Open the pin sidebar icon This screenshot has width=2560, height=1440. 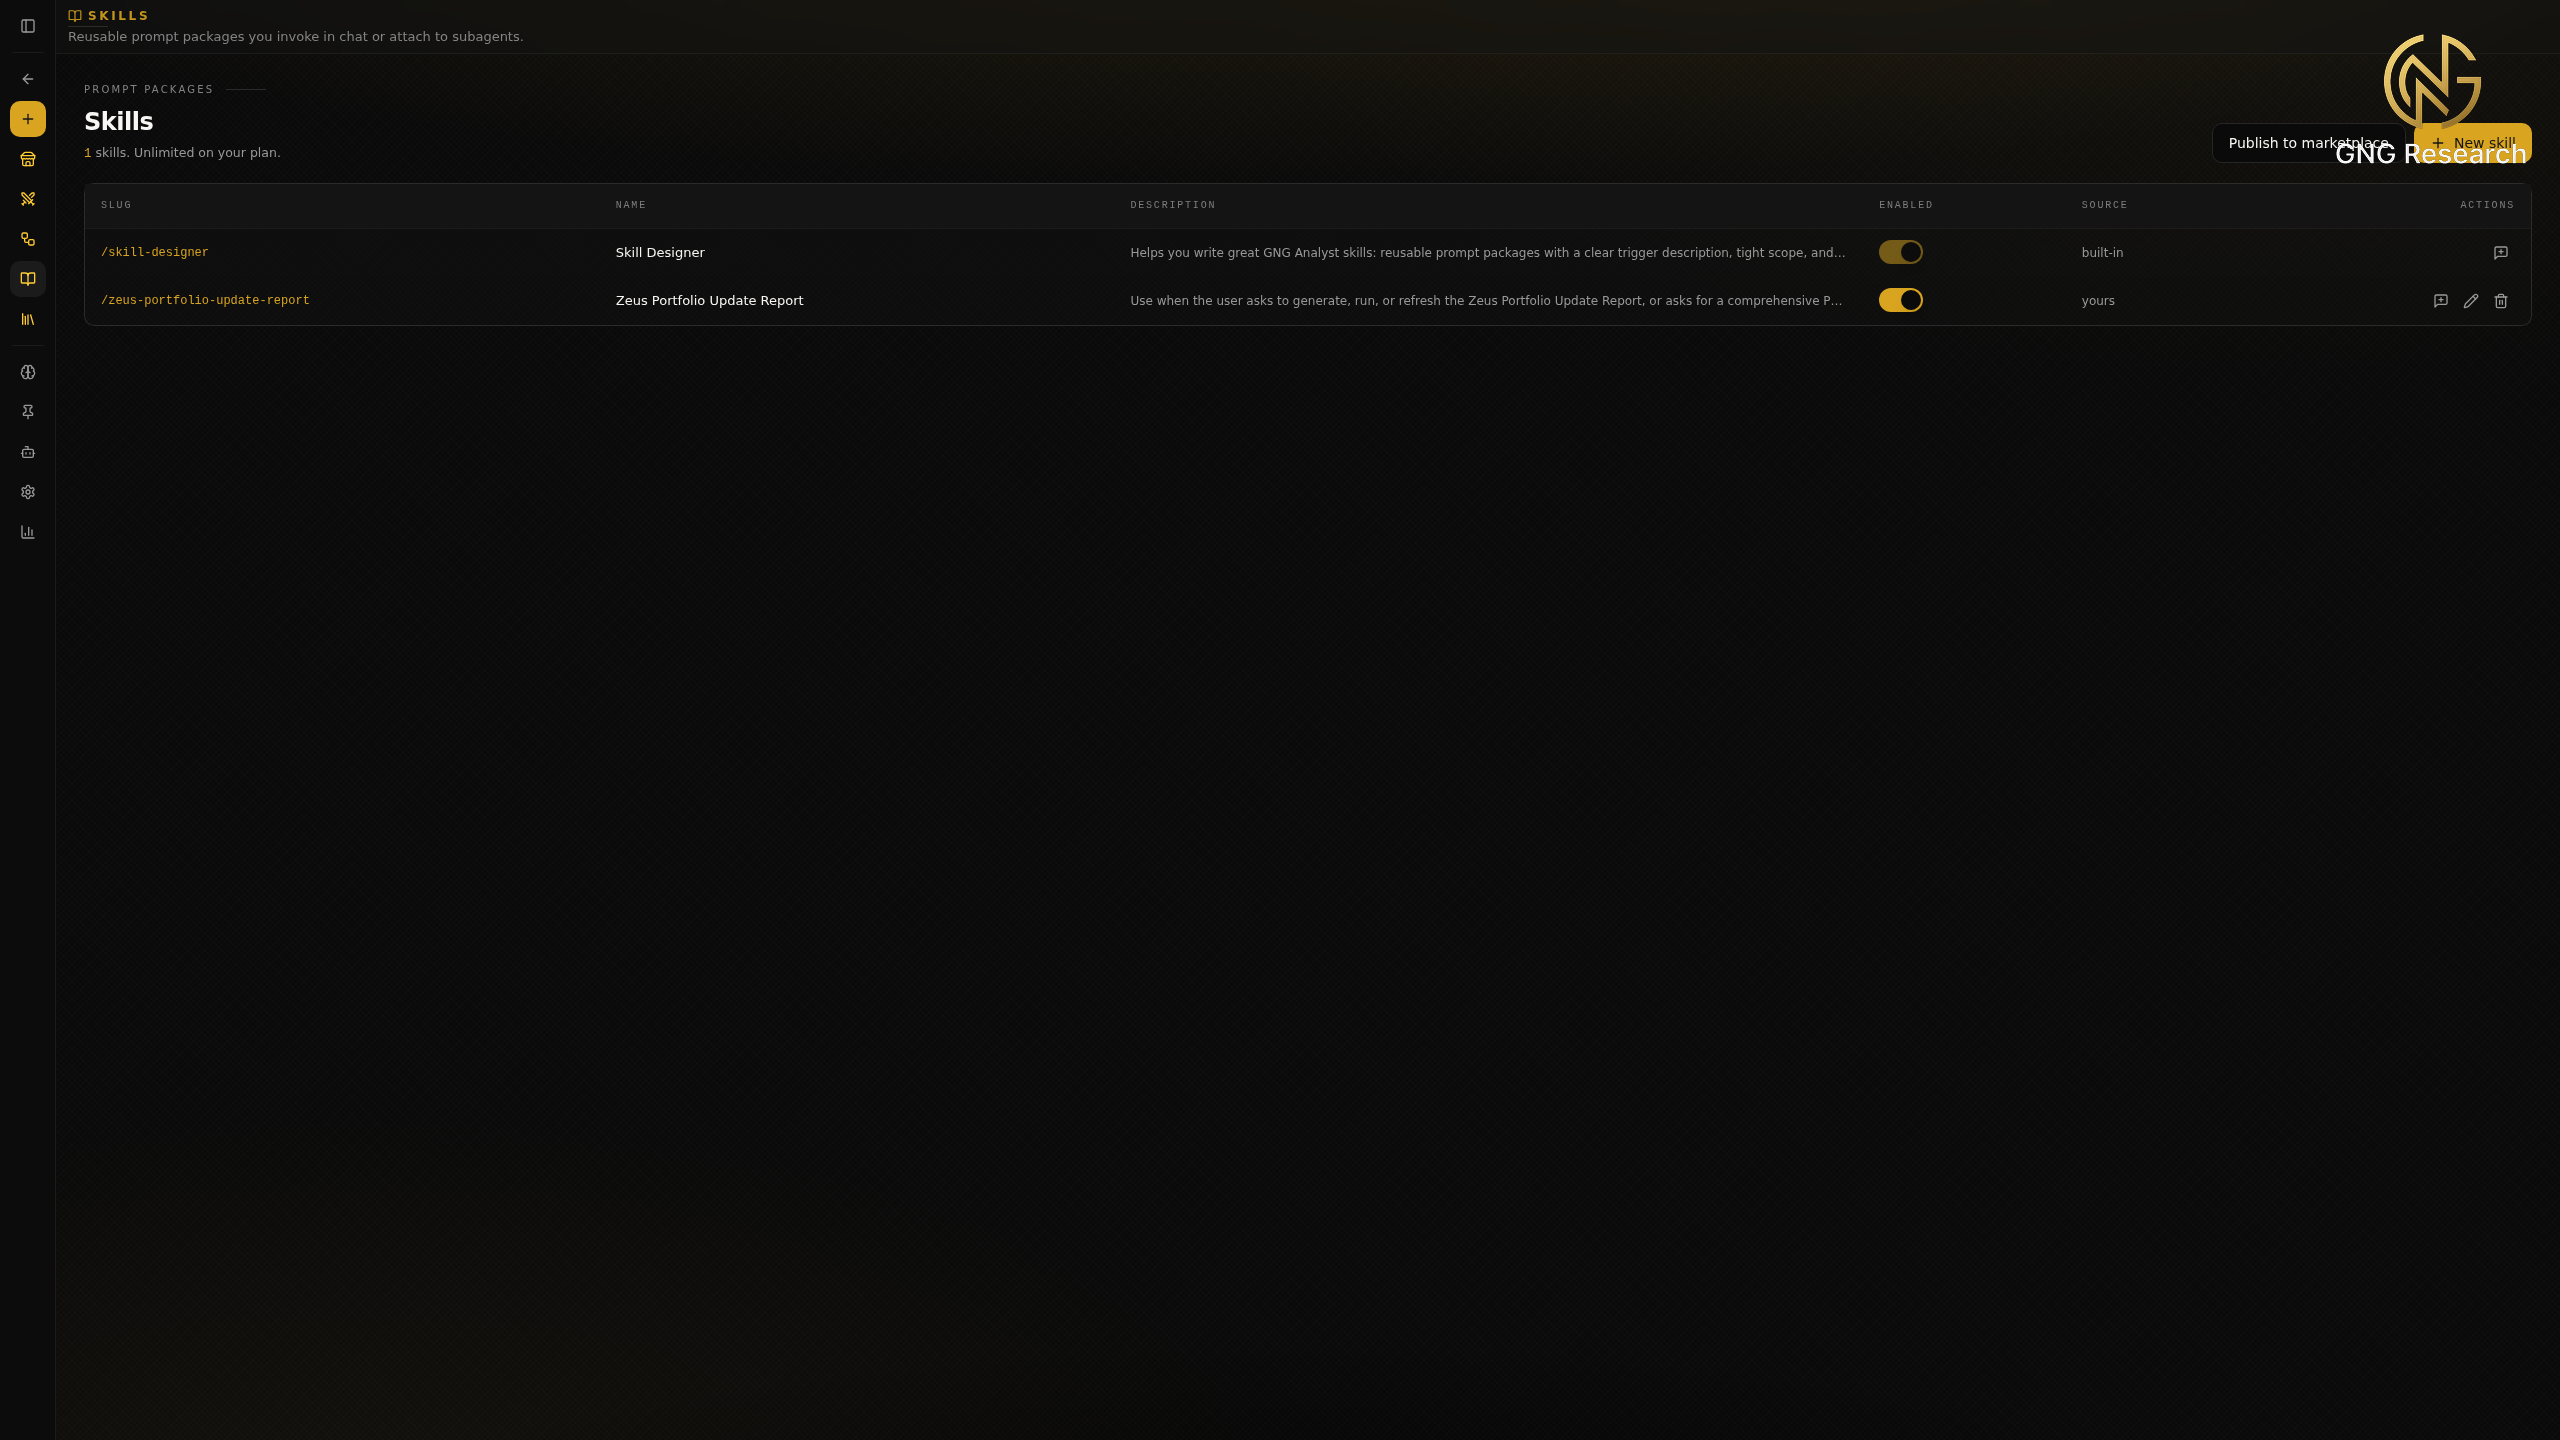click(28, 412)
